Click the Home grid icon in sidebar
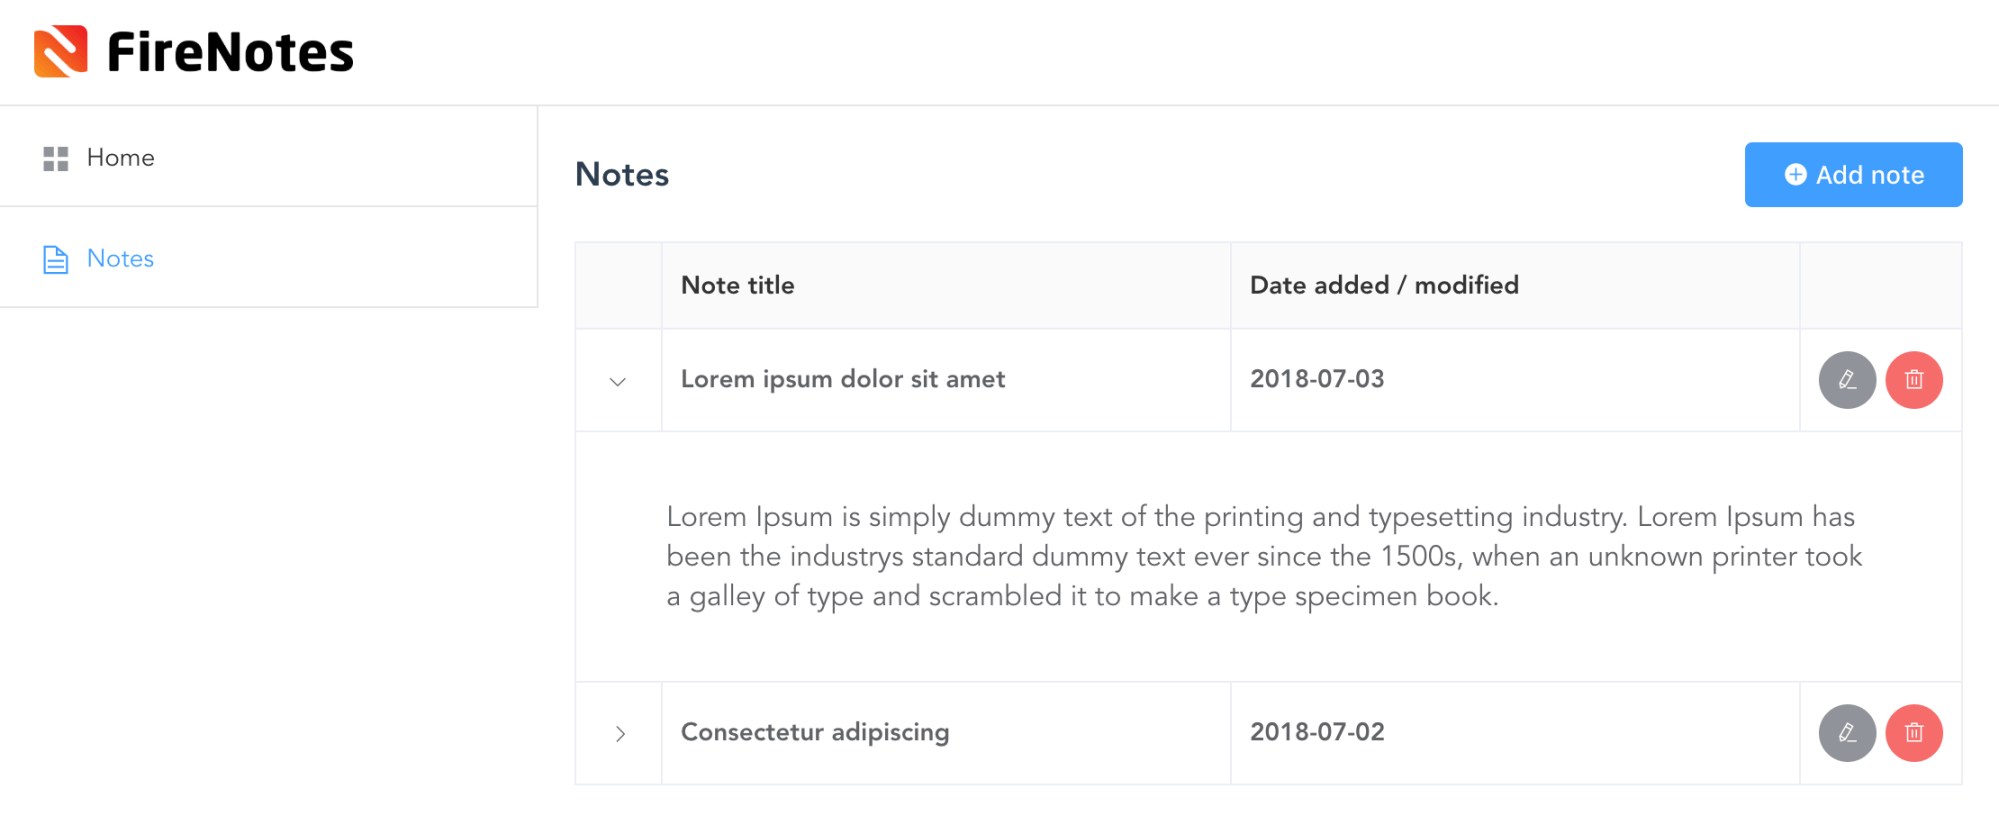Viewport: 1999px width, 834px height. click(x=55, y=157)
